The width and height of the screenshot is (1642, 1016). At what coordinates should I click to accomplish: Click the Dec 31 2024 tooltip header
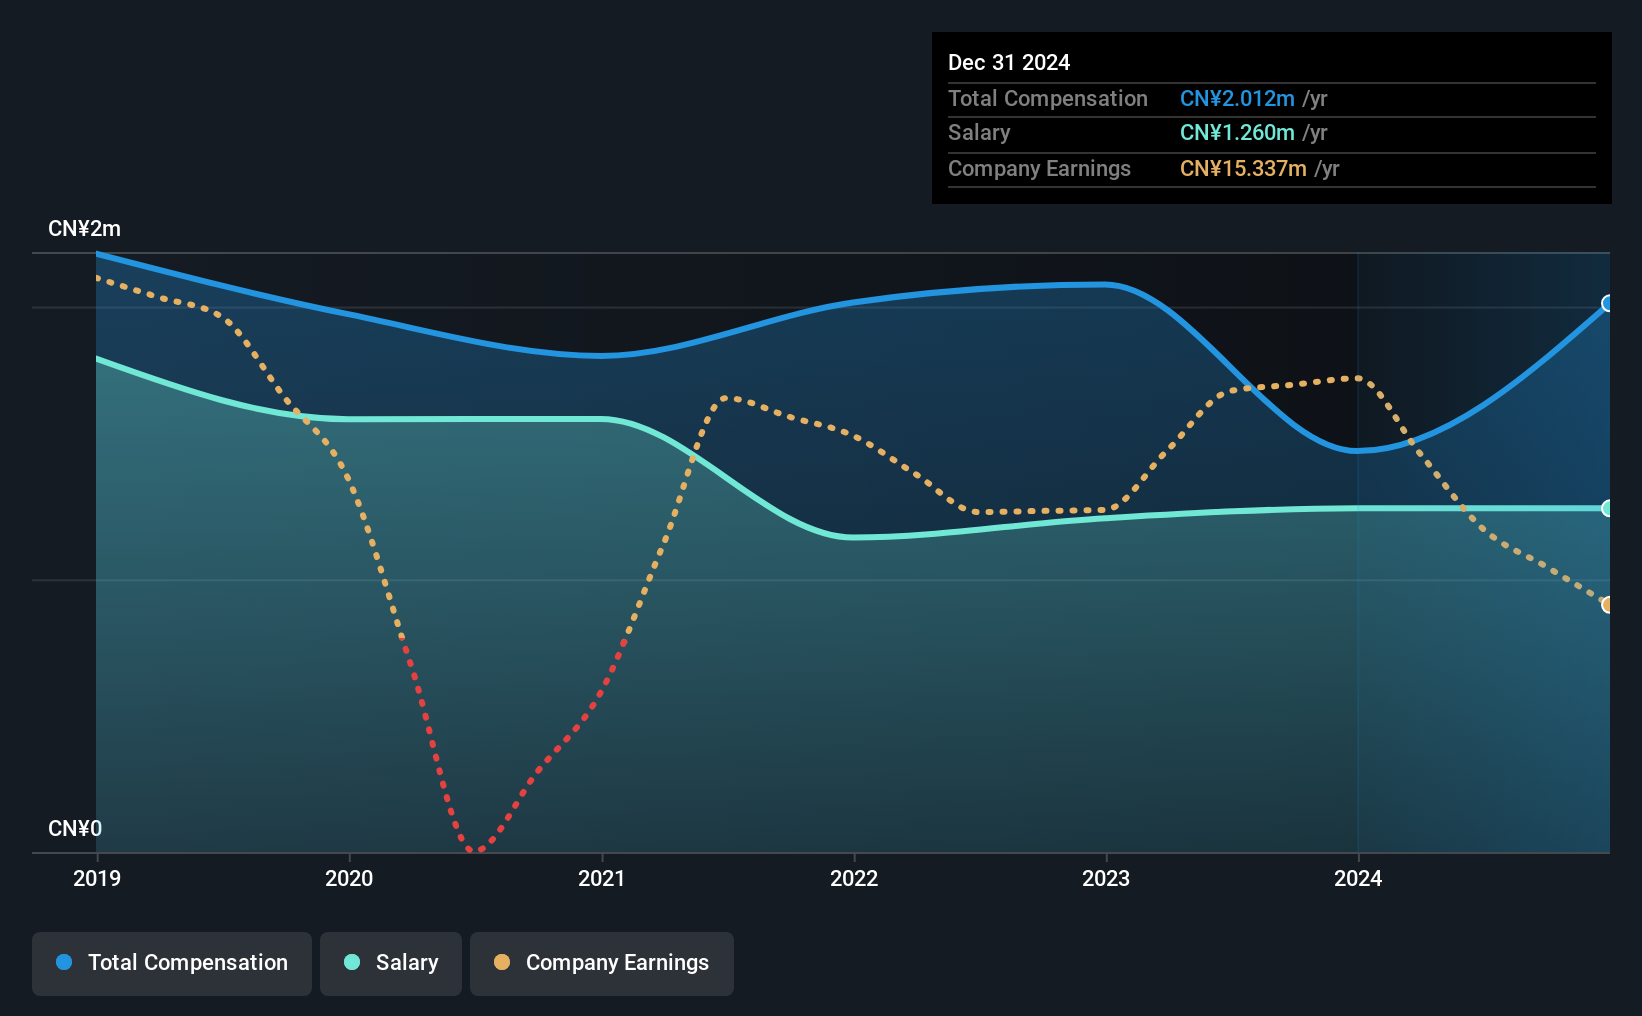(1009, 62)
